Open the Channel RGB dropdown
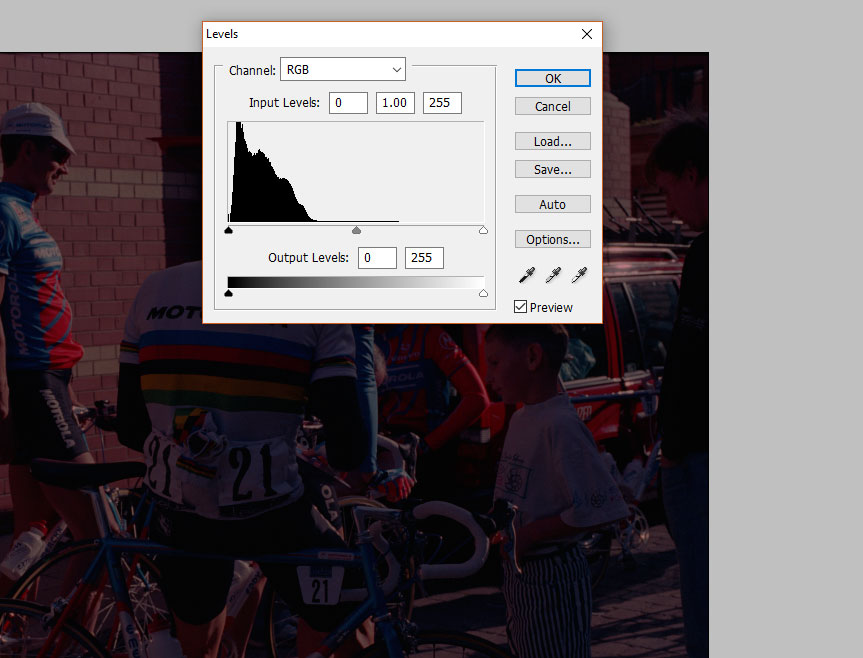The image size is (863, 658). [343, 69]
